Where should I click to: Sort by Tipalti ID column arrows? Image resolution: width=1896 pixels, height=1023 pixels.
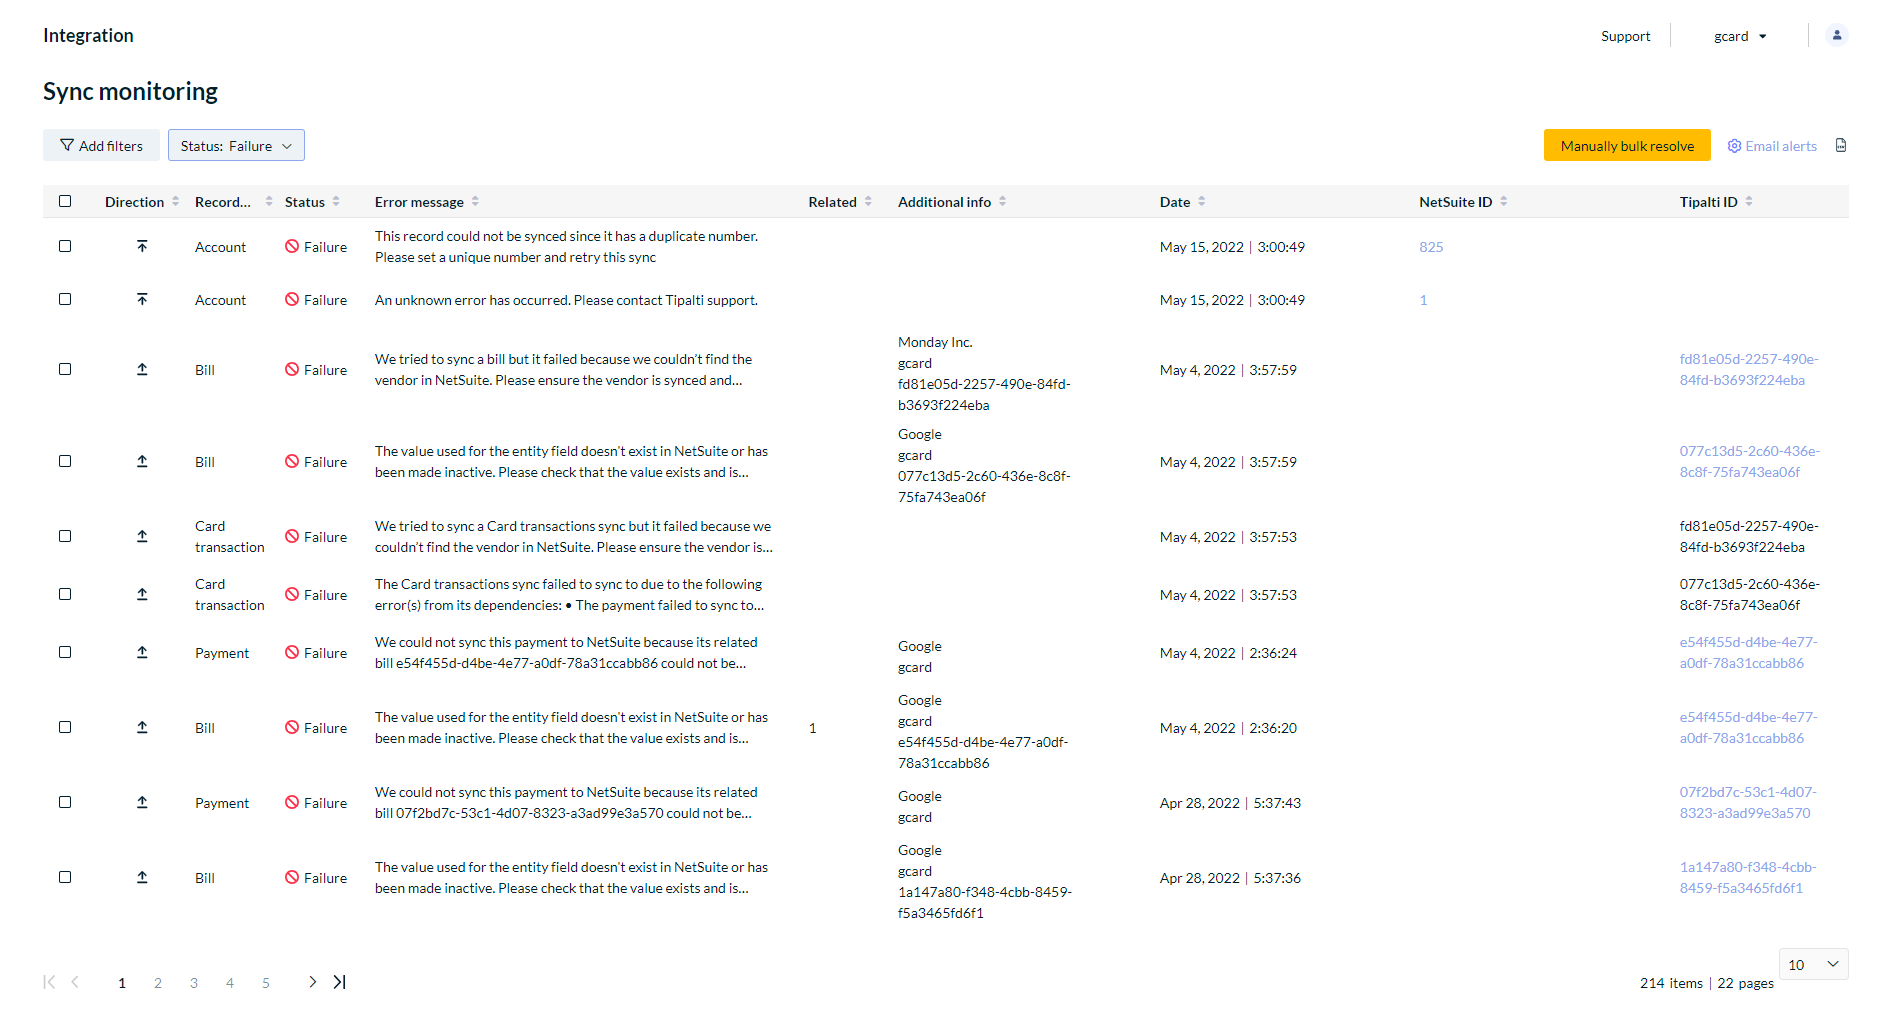pos(1749,201)
